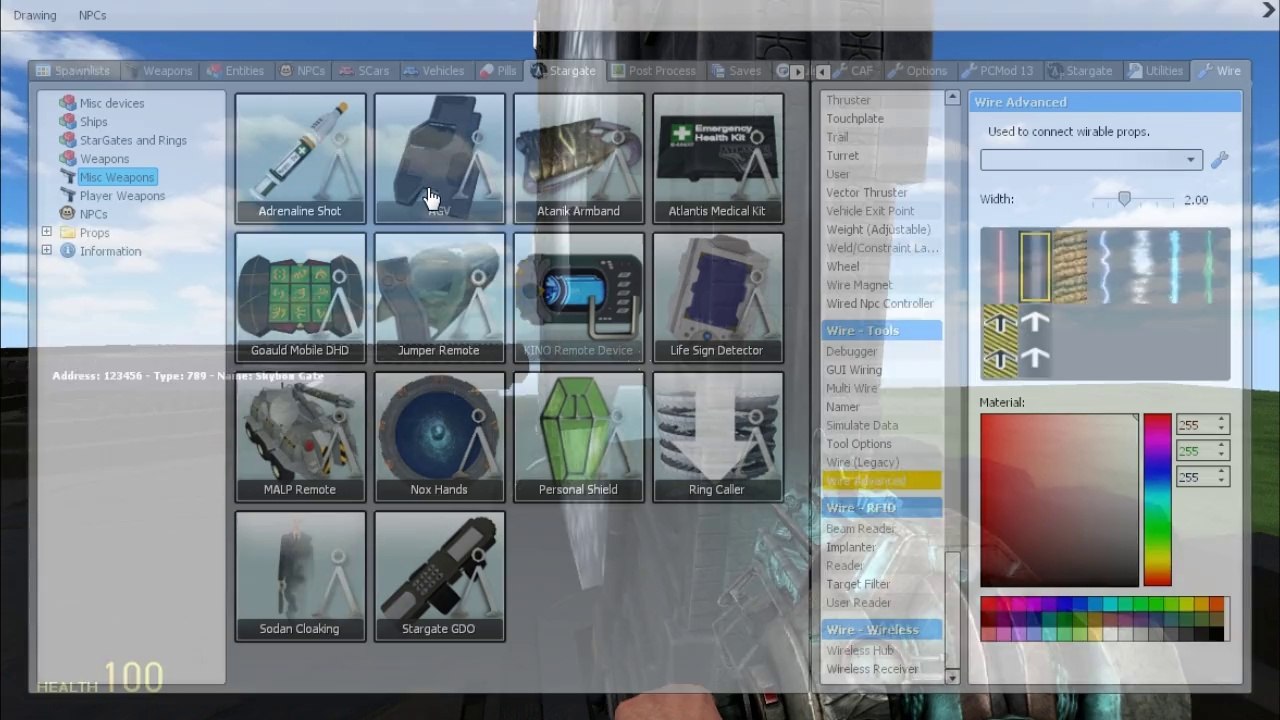Screen dimensions: 1280x720
Task: Open the Player Weapons category
Action: 122,196
